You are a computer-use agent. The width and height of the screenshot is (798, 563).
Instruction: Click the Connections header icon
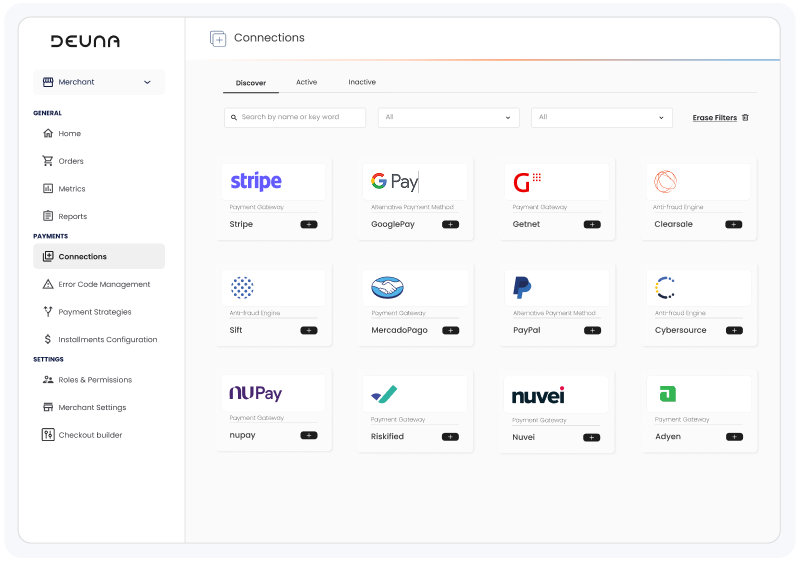(218, 38)
